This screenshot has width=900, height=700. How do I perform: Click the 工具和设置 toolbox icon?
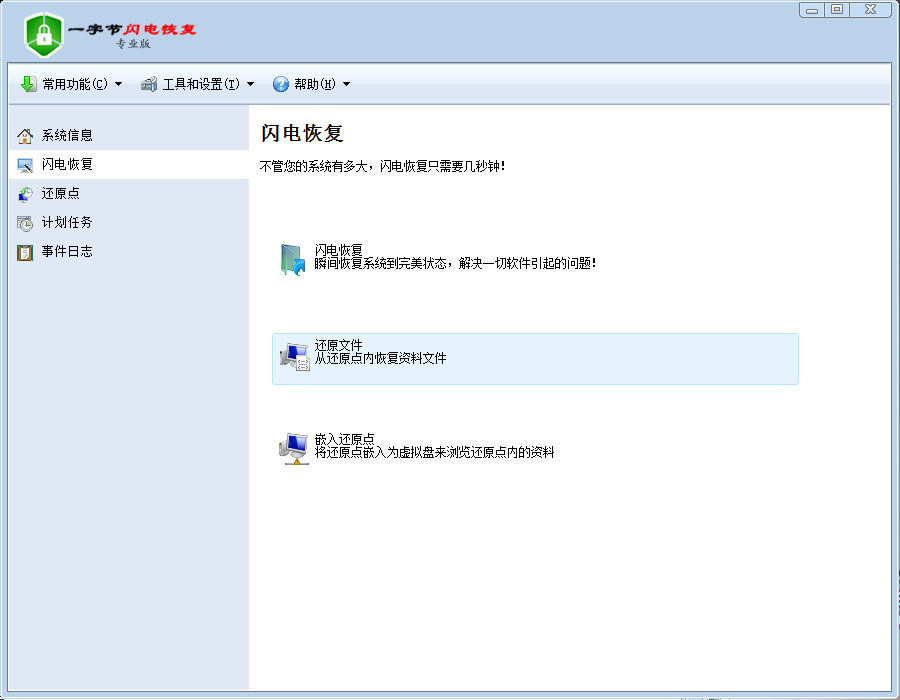[149, 84]
